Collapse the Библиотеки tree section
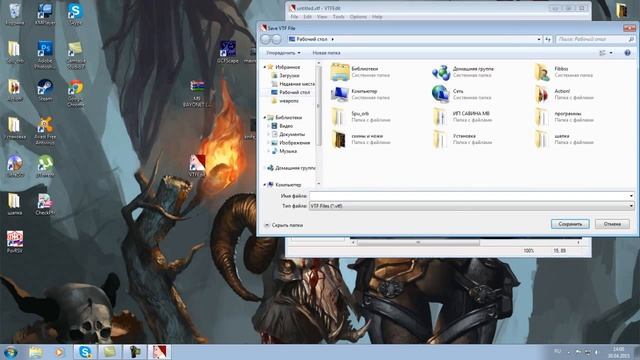Viewport: 640px width, 360px height. (264, 118)
